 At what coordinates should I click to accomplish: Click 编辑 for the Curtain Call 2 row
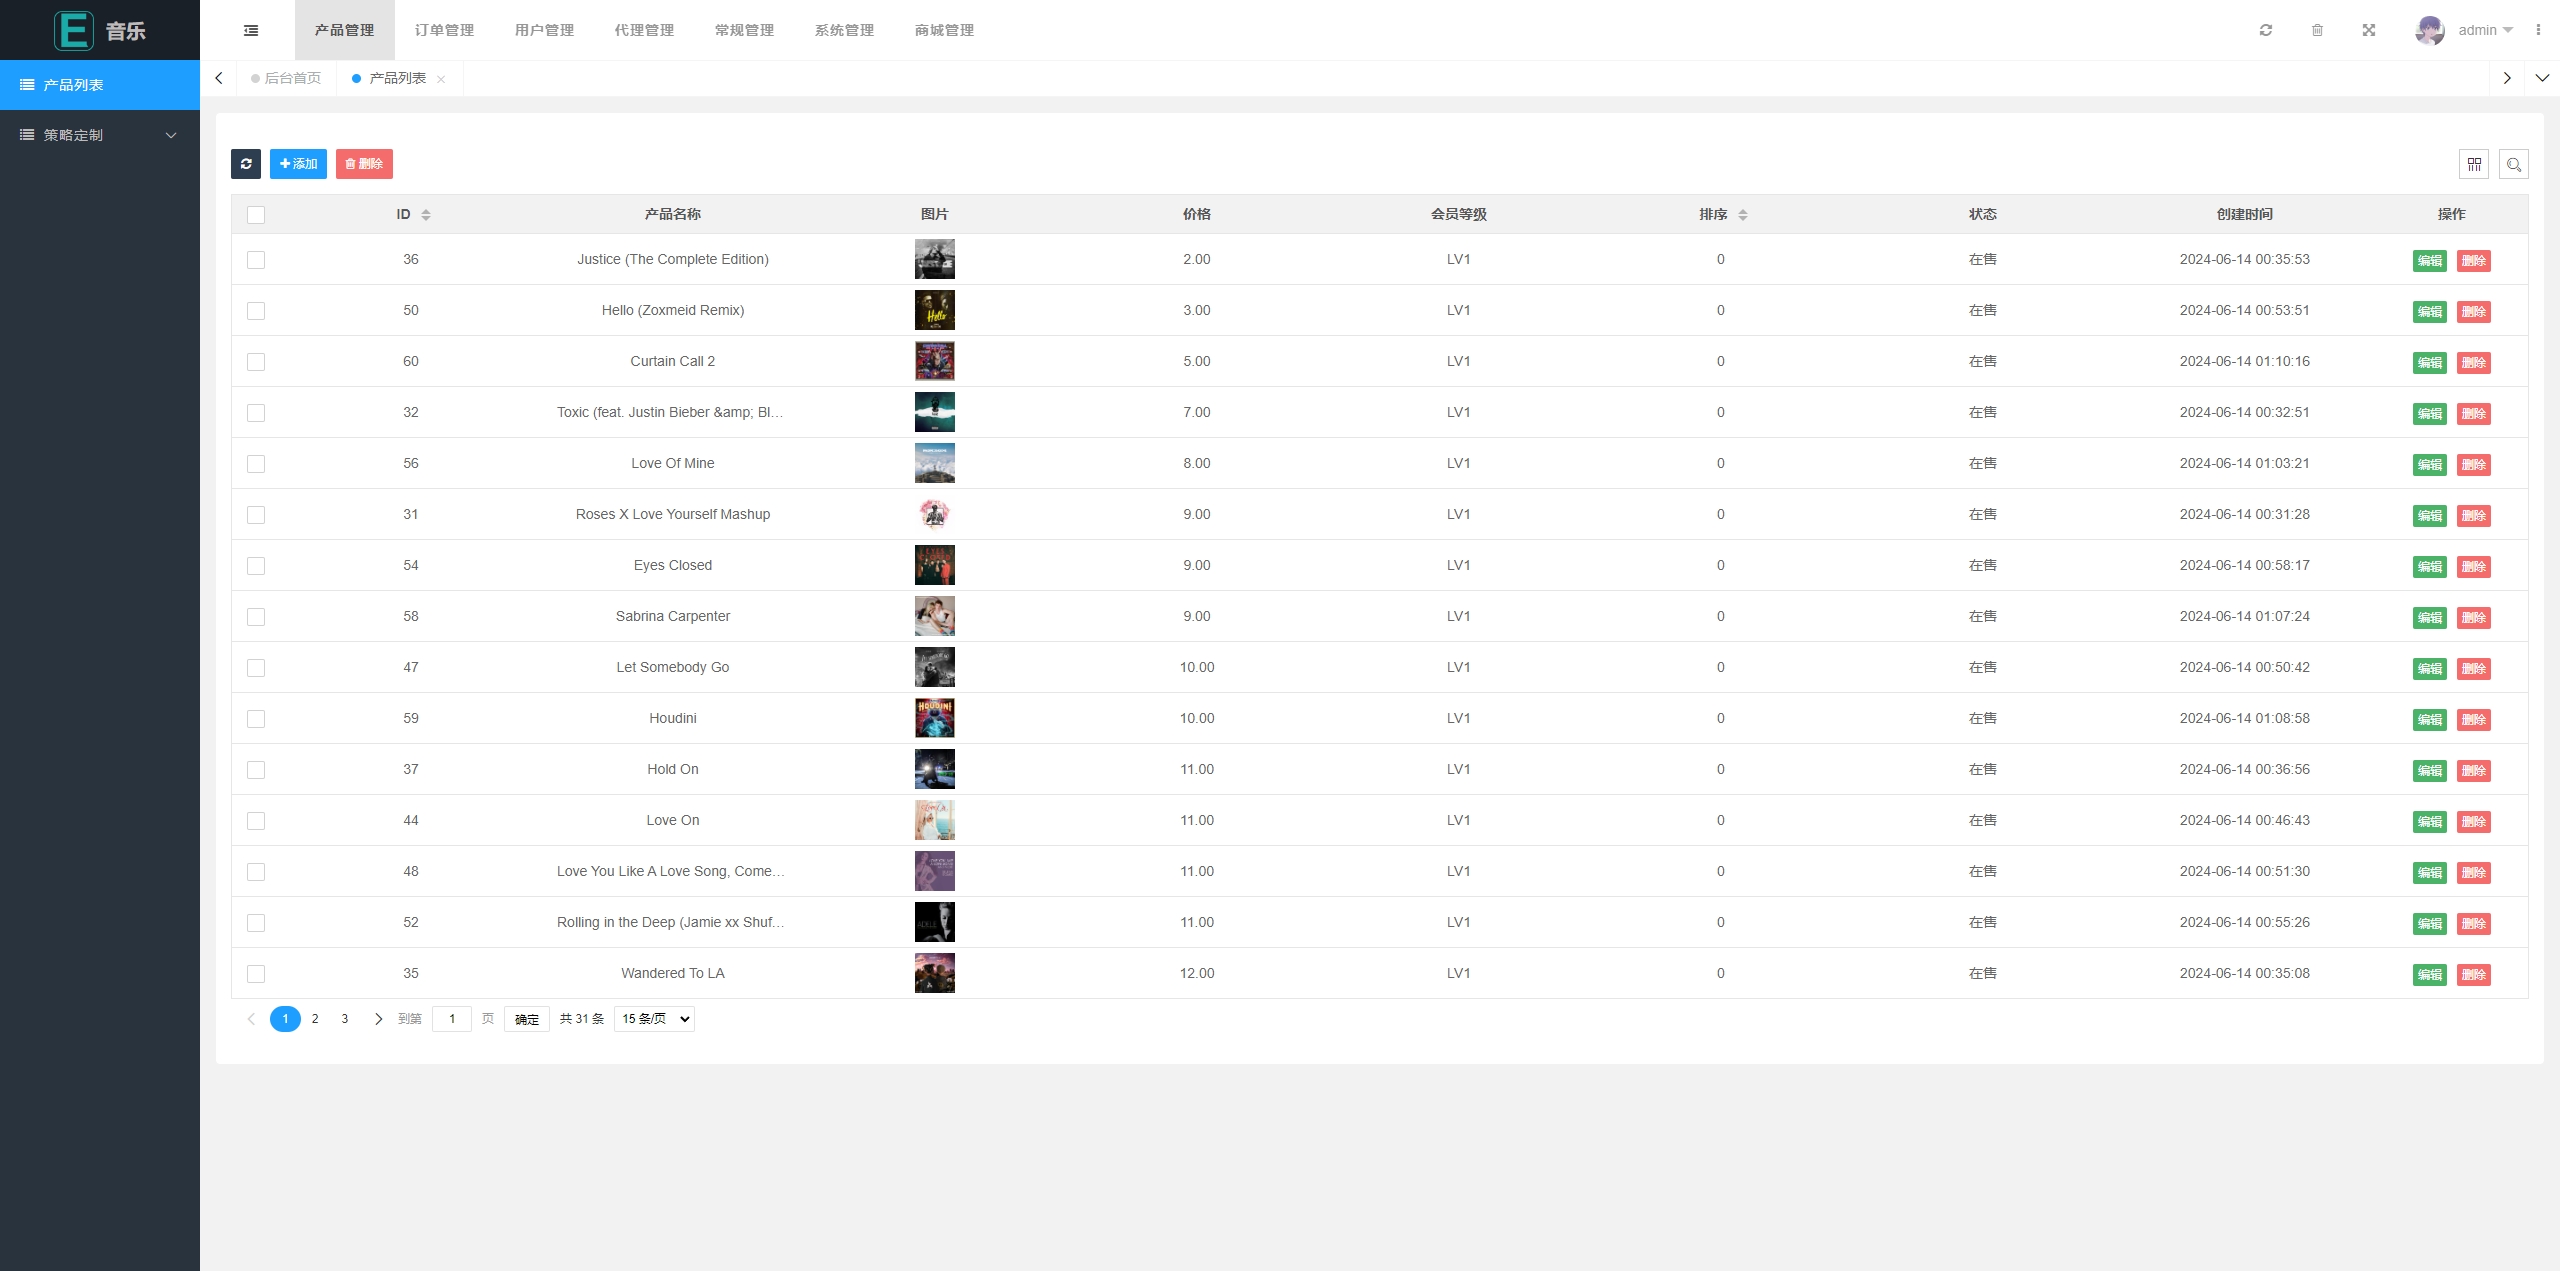[2429, 363]
